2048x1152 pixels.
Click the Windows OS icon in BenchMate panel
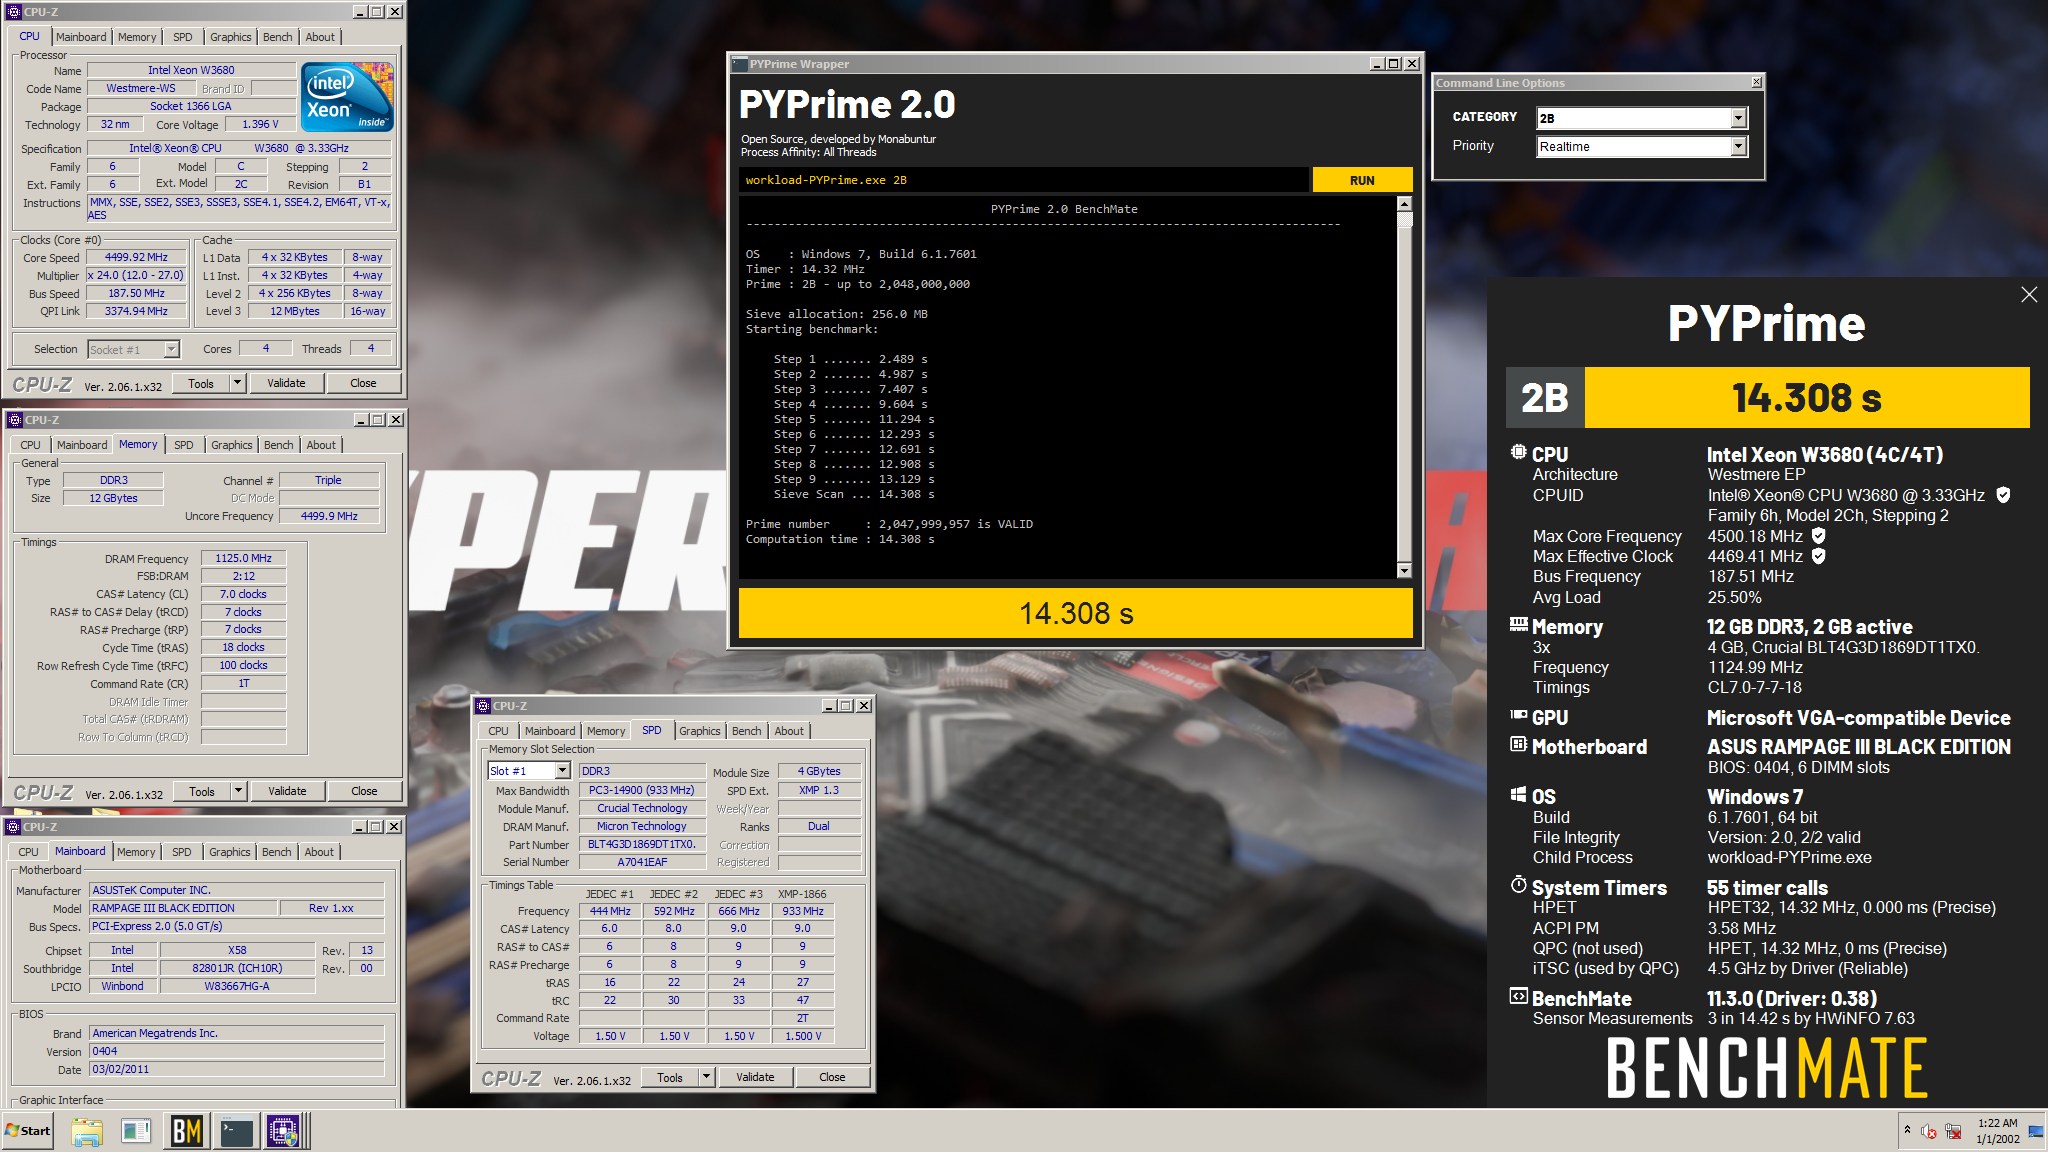click(1518, 795)
